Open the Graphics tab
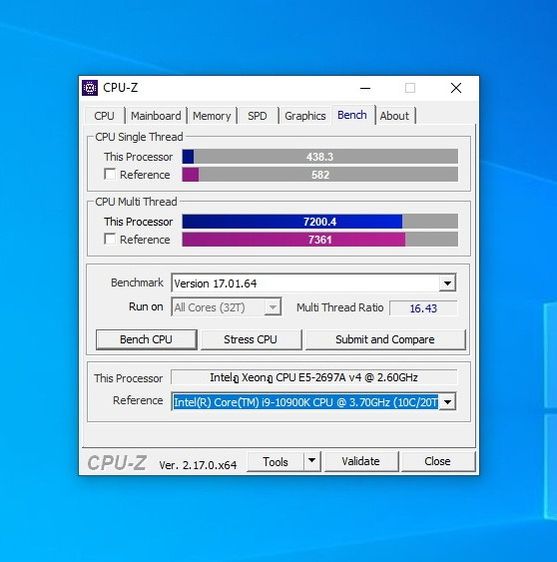 305,116
